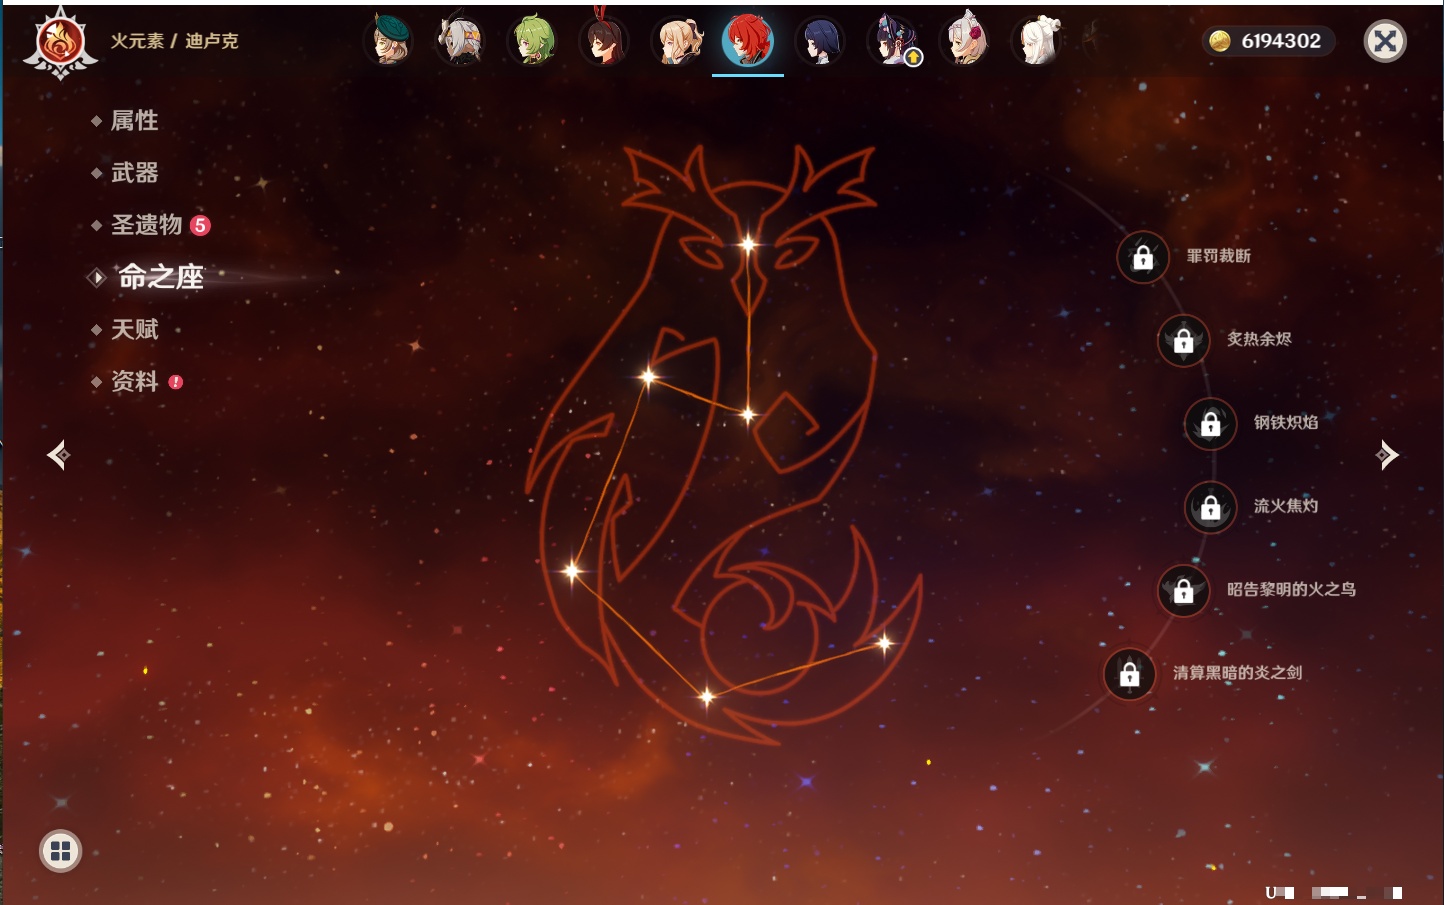Open the locked constellation 炙热余烬
The image size is (1444, 905).
[1183, 341]
